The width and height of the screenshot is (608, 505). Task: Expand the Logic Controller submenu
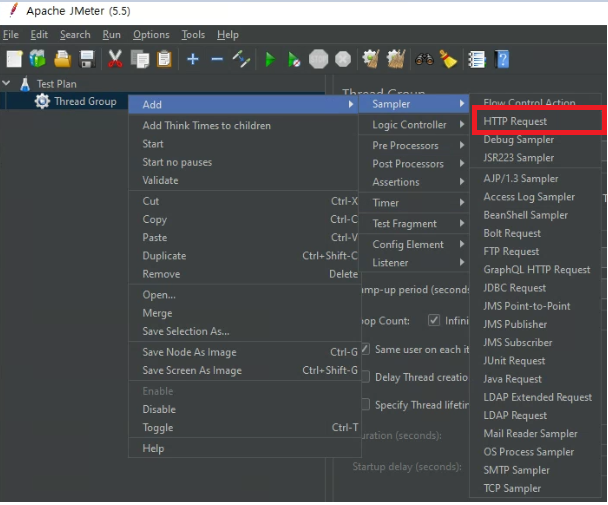(x=414, y=125)
